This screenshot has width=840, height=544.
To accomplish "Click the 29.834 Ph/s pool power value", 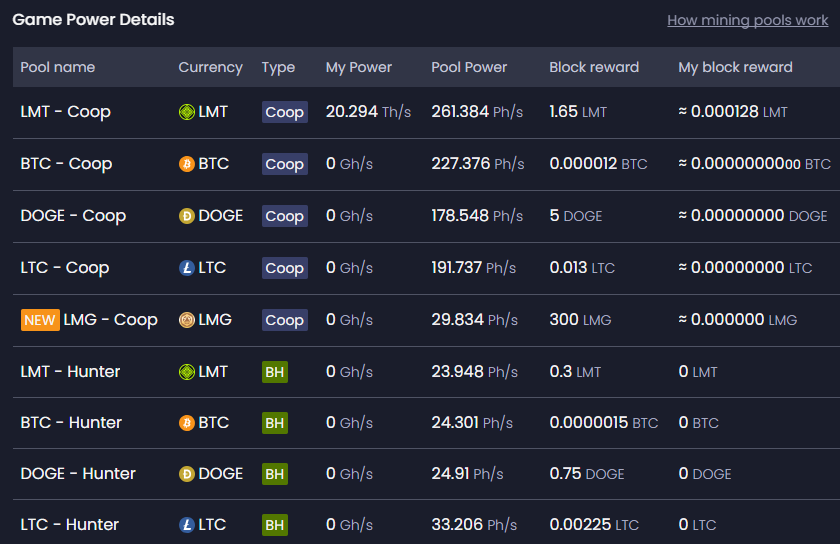I will point(475,320).
